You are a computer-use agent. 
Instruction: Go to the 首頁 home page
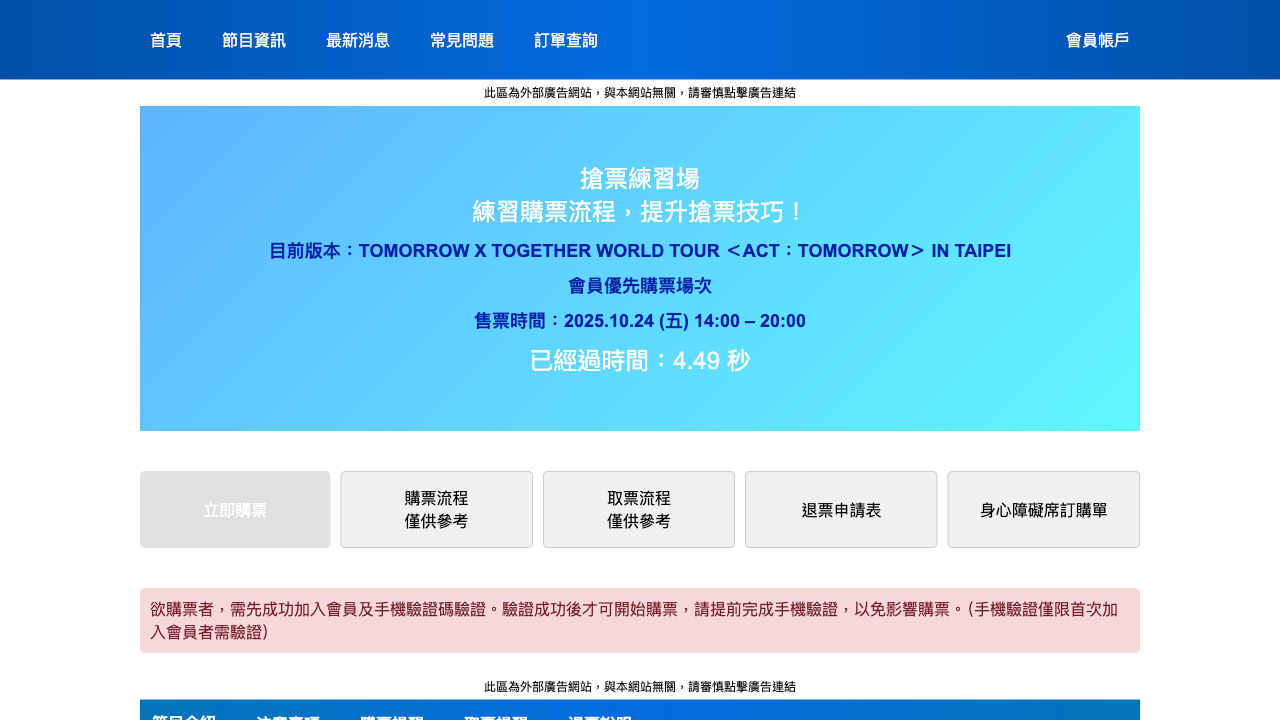(166, 40)
